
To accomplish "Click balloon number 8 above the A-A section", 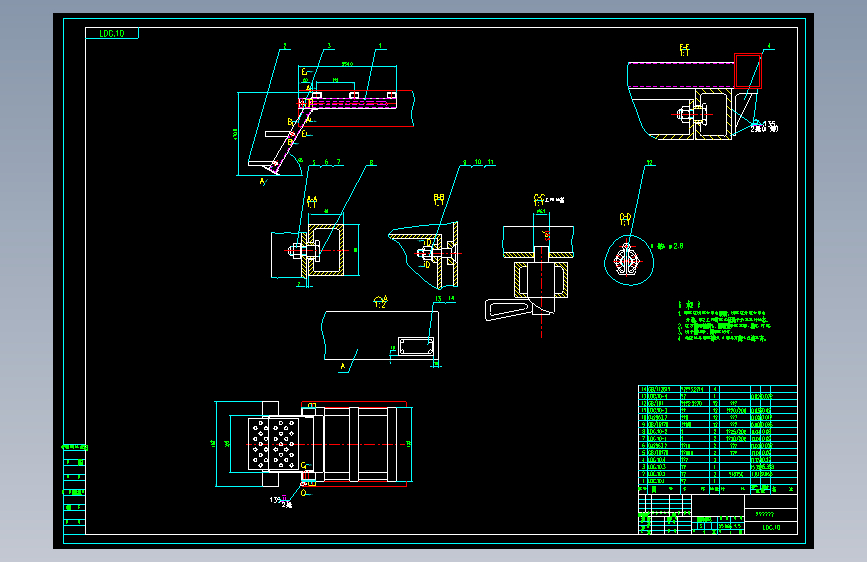I will click(372, 163).
